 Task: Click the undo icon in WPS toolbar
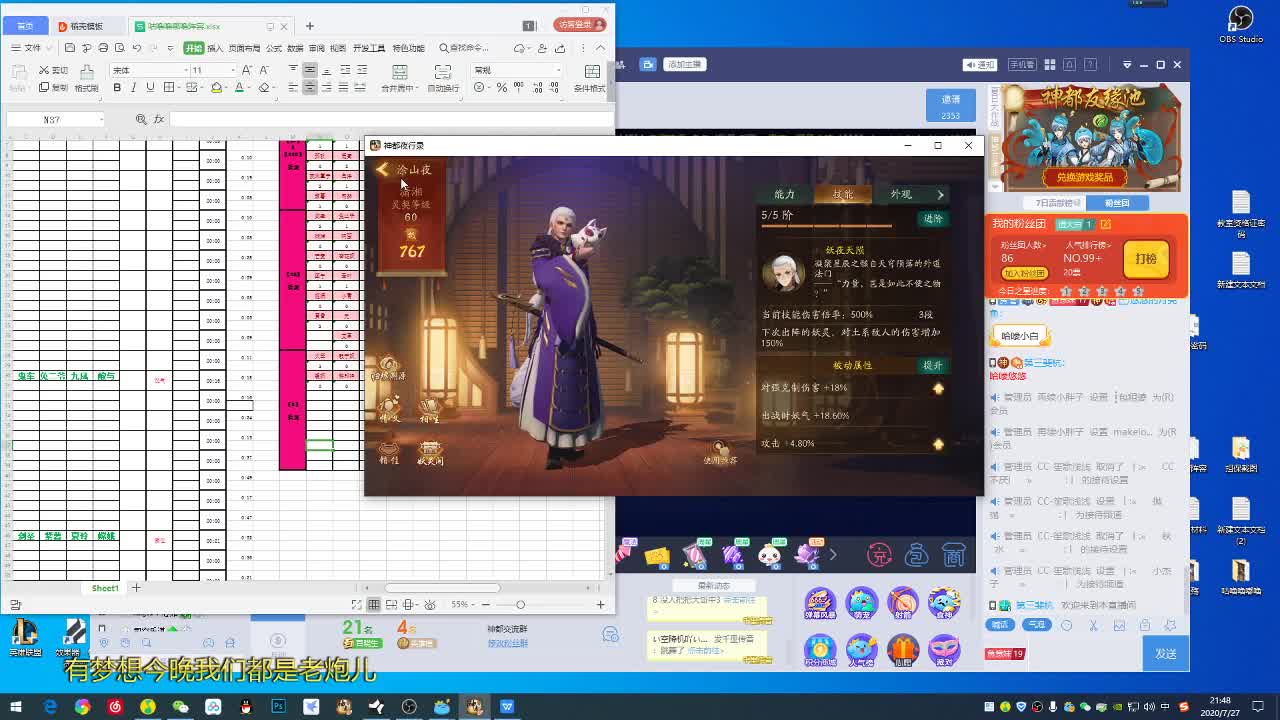[136, 48]
